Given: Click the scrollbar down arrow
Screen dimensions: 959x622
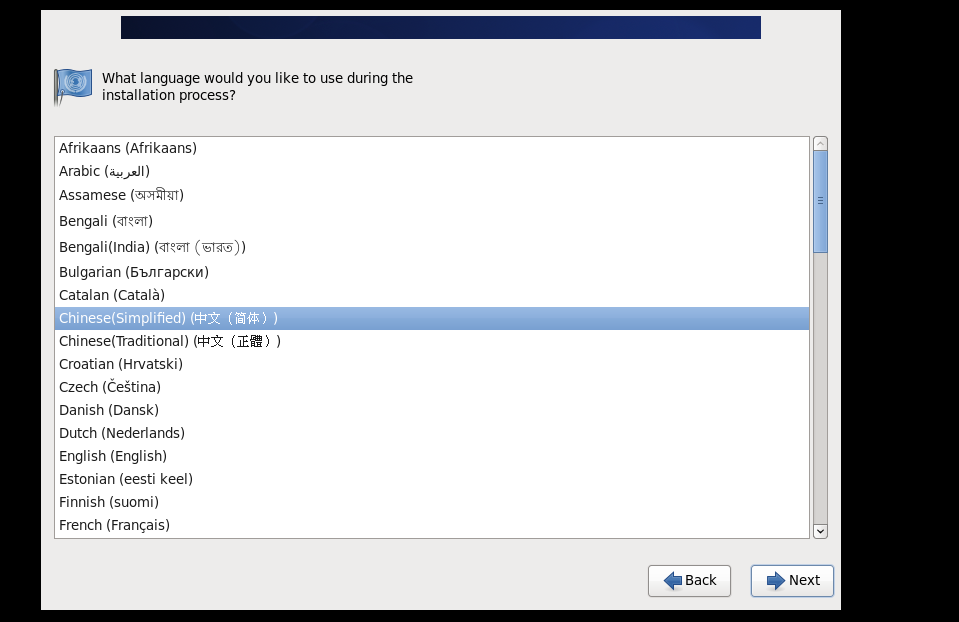Looking at the screenshot, I should [820, 531].
